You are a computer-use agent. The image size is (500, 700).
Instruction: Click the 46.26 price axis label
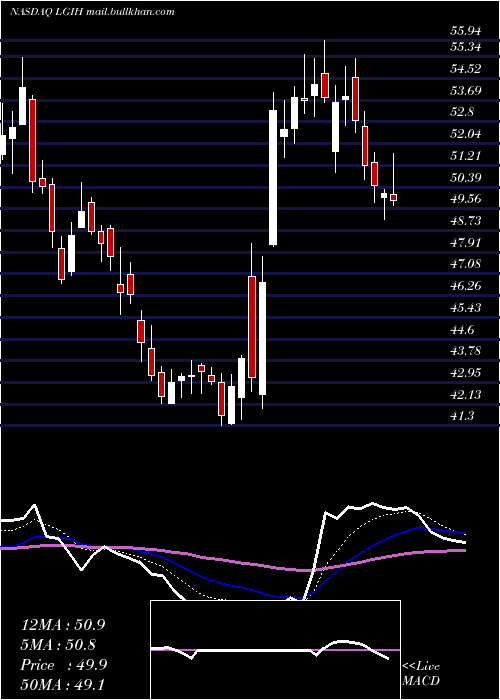[x=466, y=286]
